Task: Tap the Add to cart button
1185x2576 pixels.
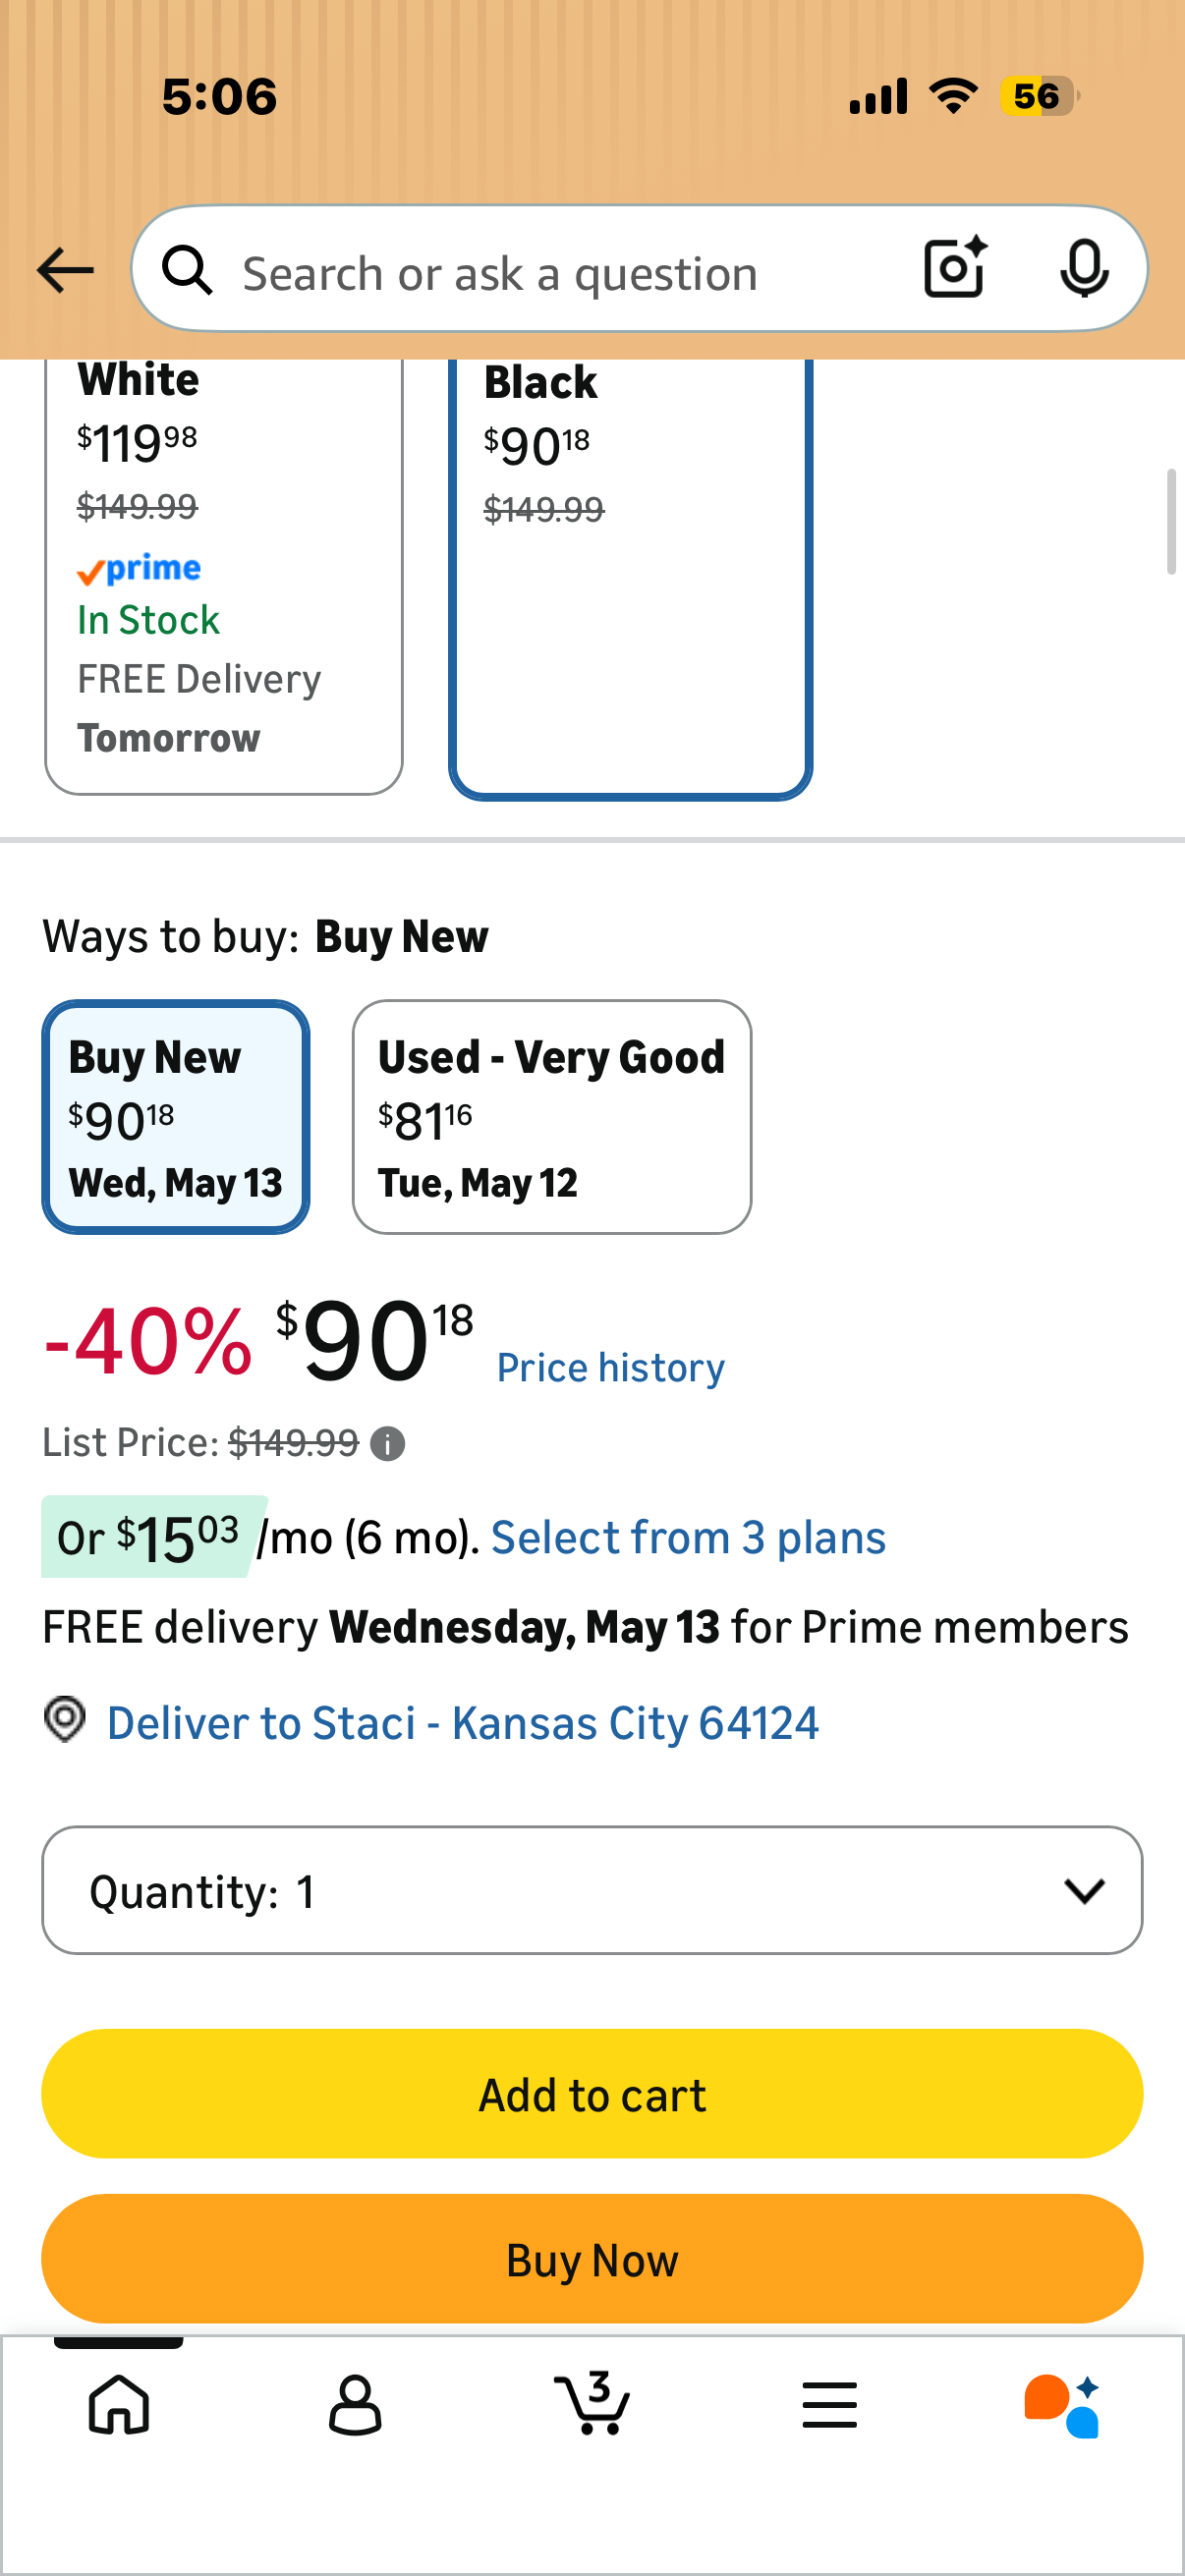Action: point(592,2094)
